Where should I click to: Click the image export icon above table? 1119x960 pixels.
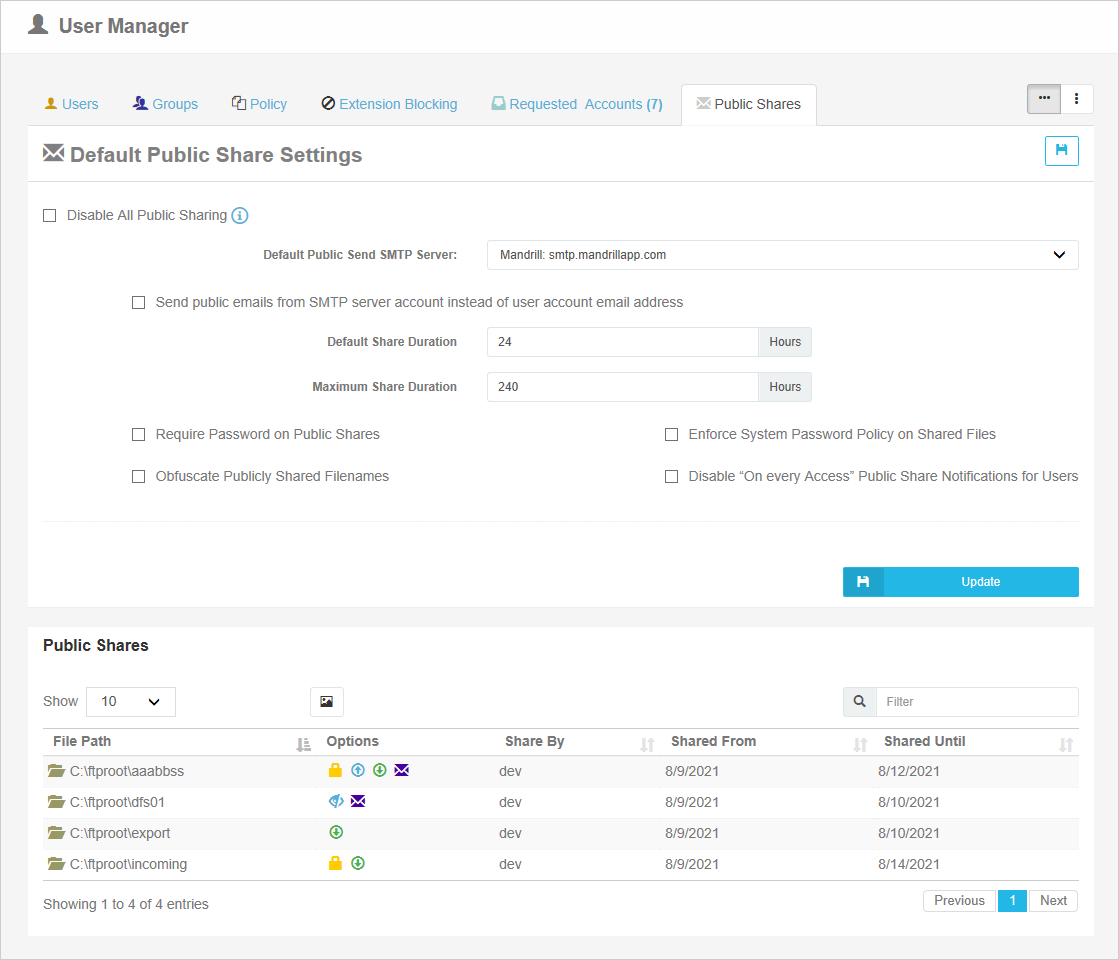pyautogui.click(x=327, y=702)
